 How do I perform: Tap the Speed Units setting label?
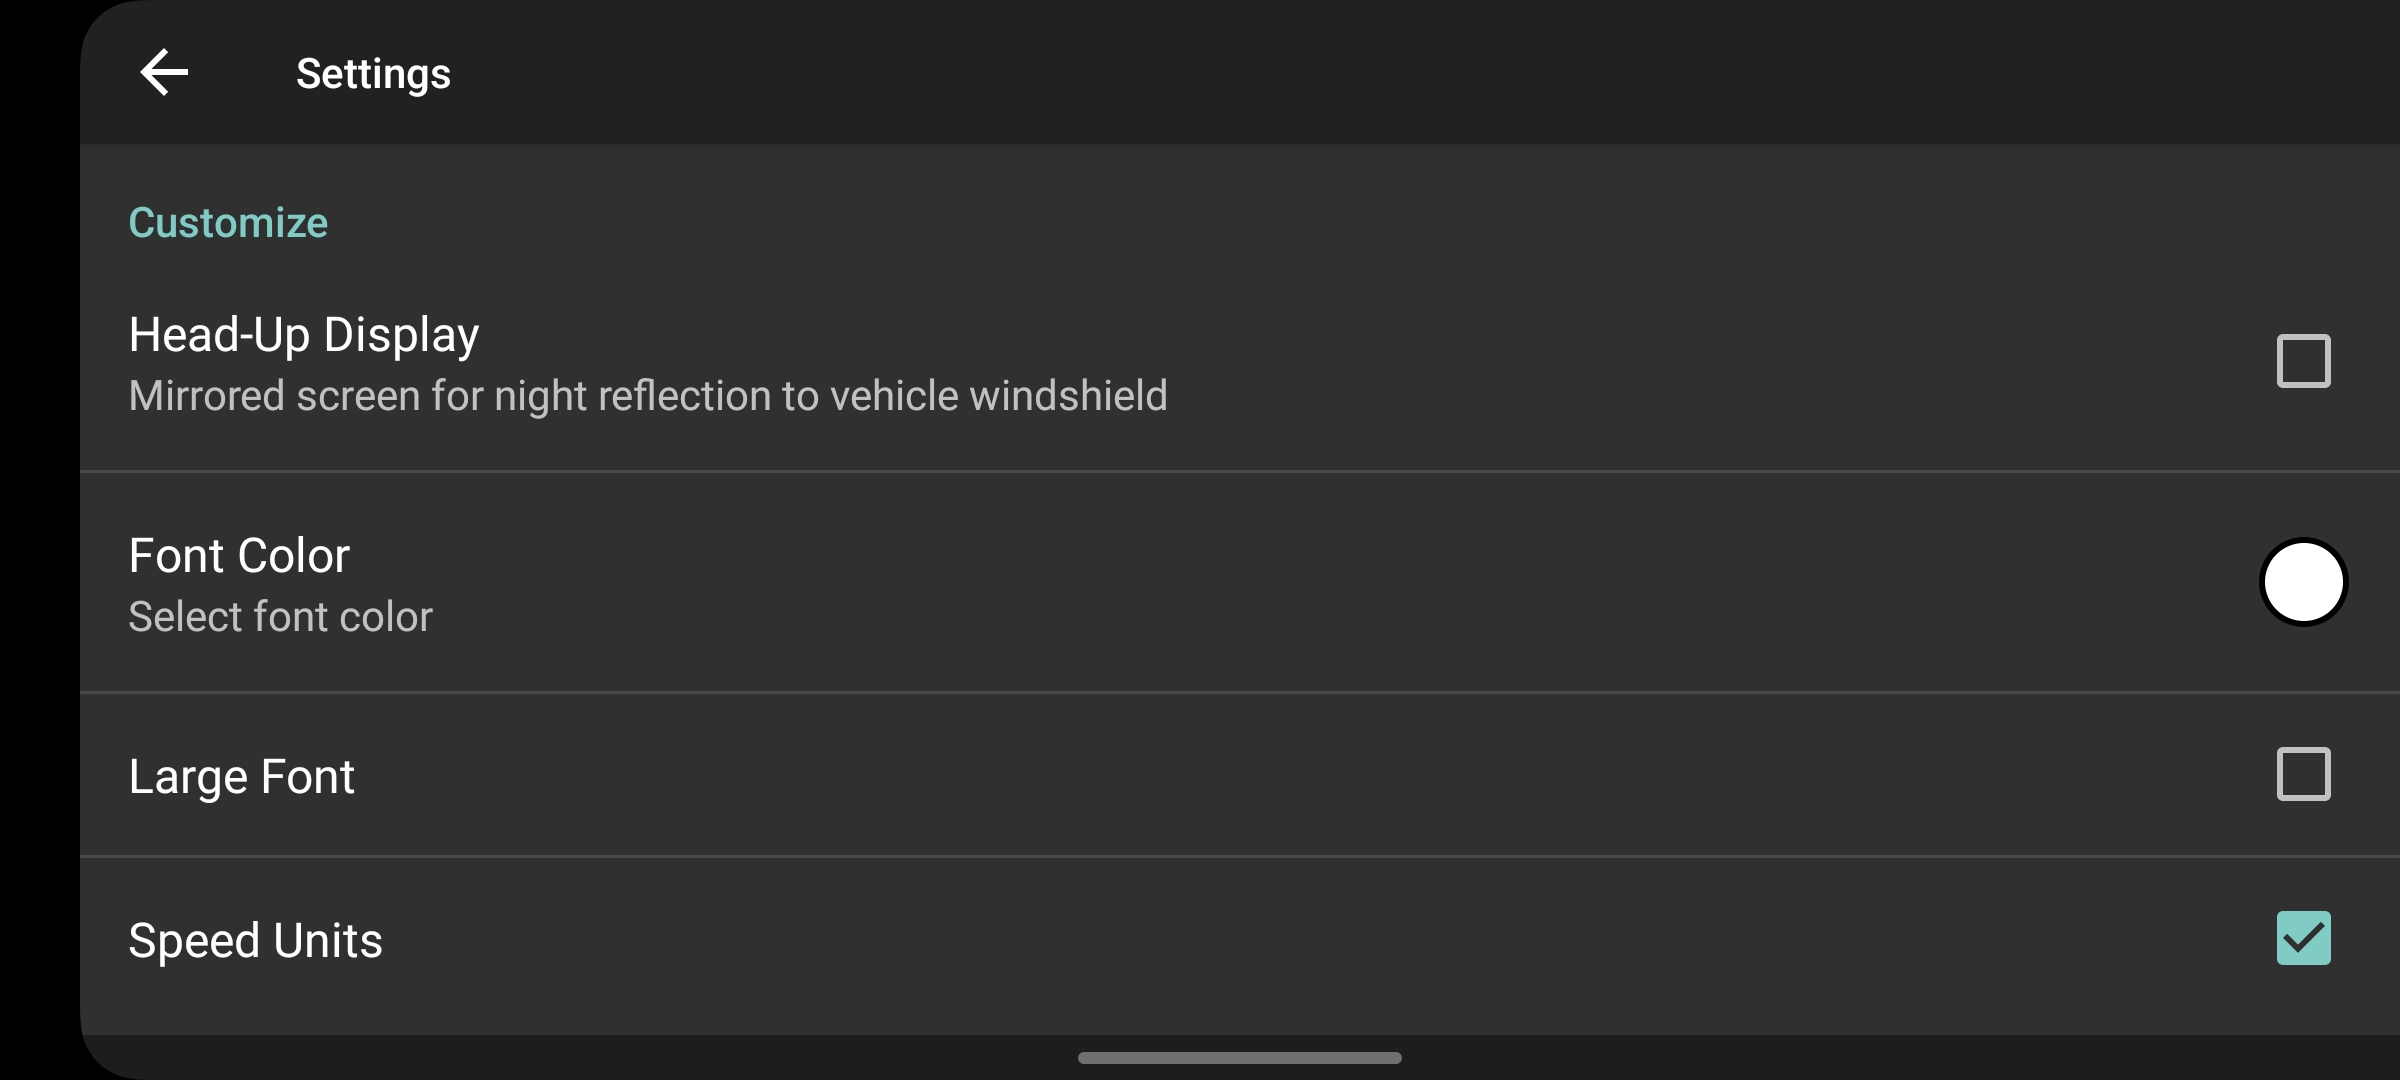tap(255, 941)
